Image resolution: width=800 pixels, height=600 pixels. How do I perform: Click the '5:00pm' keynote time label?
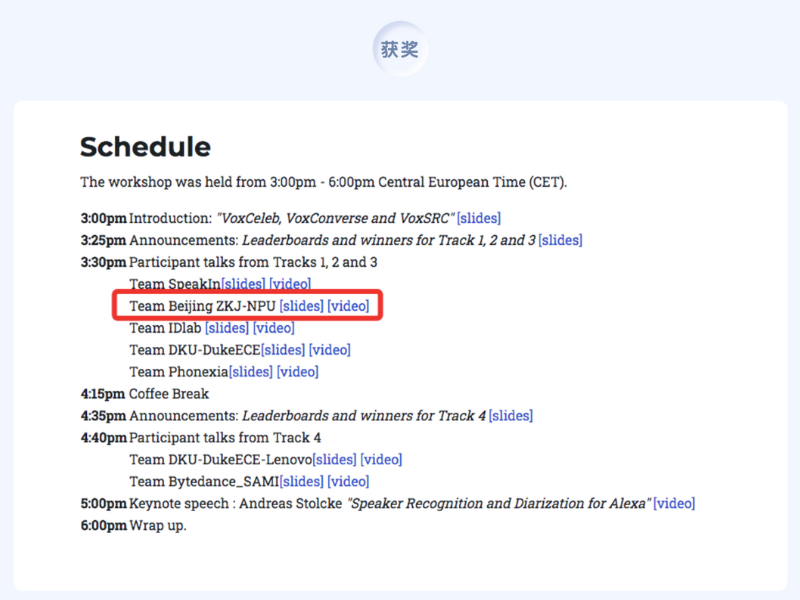tap(104, 504)
